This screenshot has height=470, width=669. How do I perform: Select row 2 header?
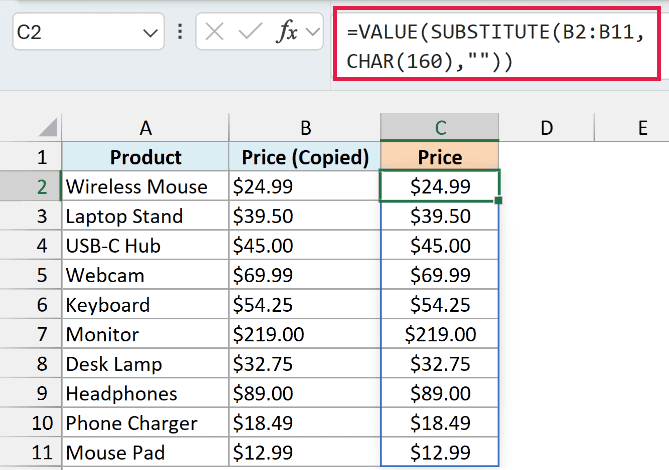tap(31, 186)
